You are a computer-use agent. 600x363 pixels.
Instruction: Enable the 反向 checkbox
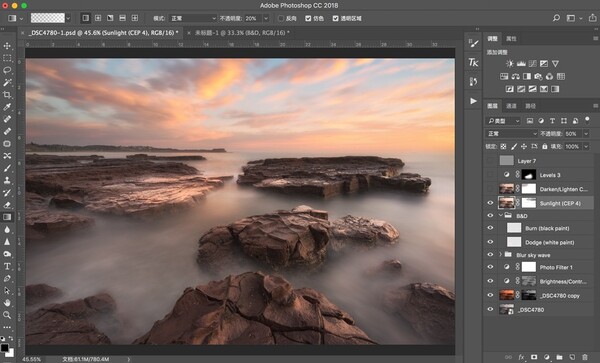point(281,18)
